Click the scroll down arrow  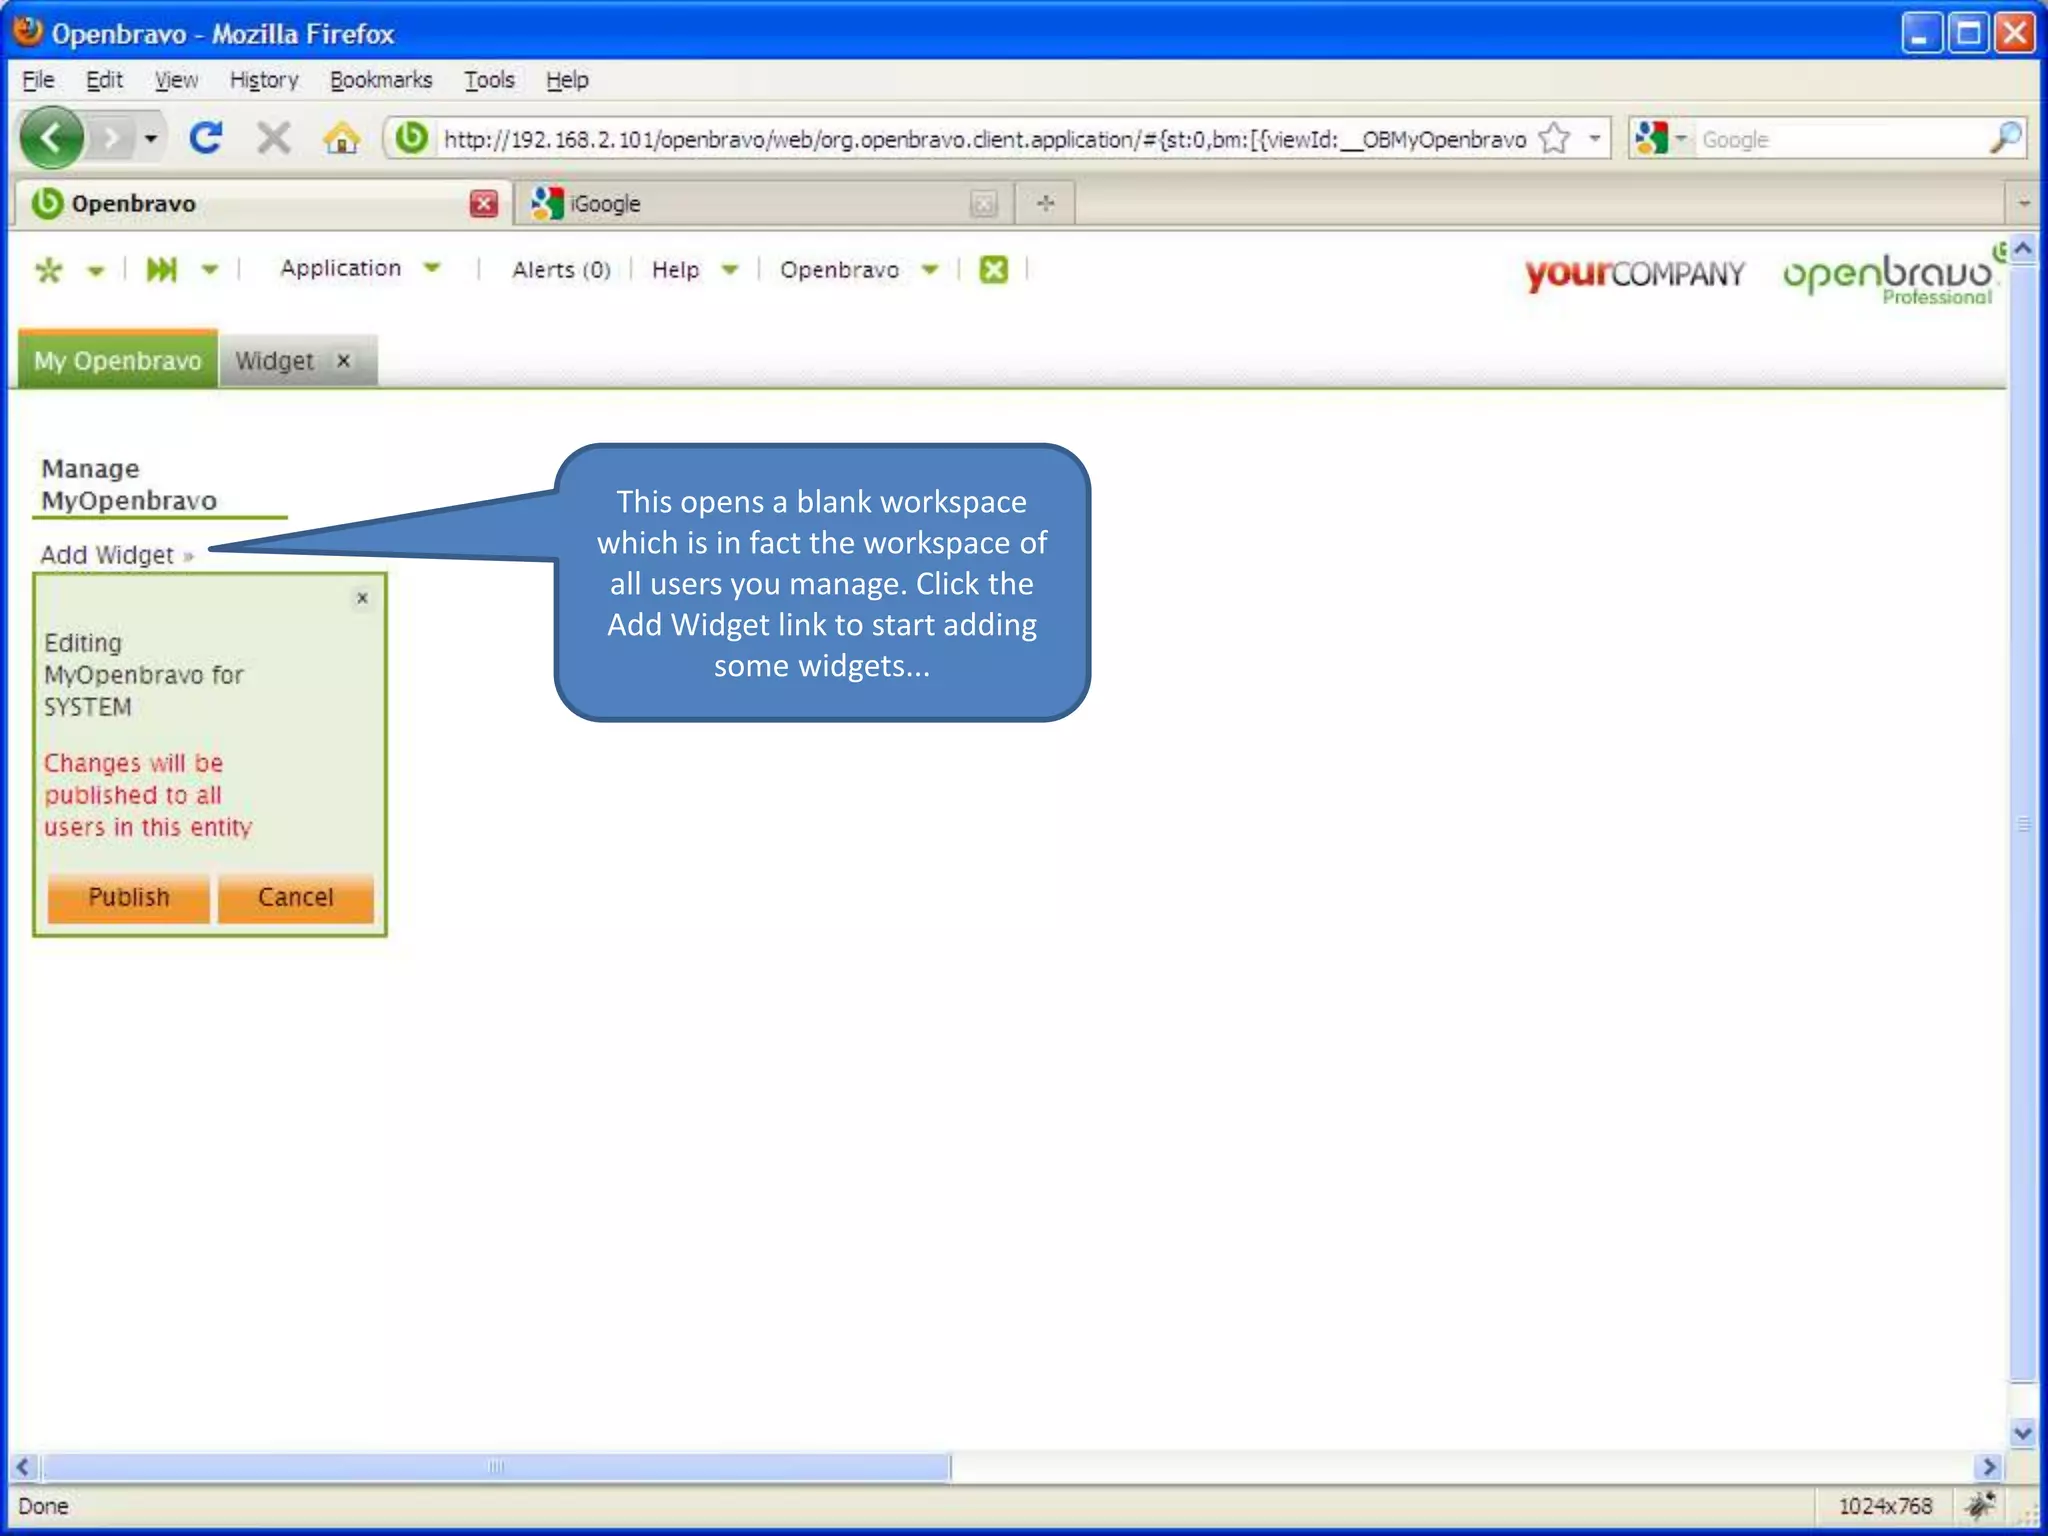click(x=2023, y=1433)
